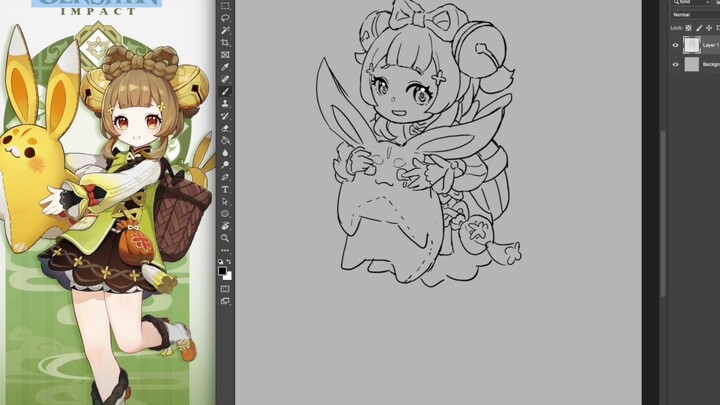
Task: Reset default foreground and background colors
Action: tap(220, 261)
